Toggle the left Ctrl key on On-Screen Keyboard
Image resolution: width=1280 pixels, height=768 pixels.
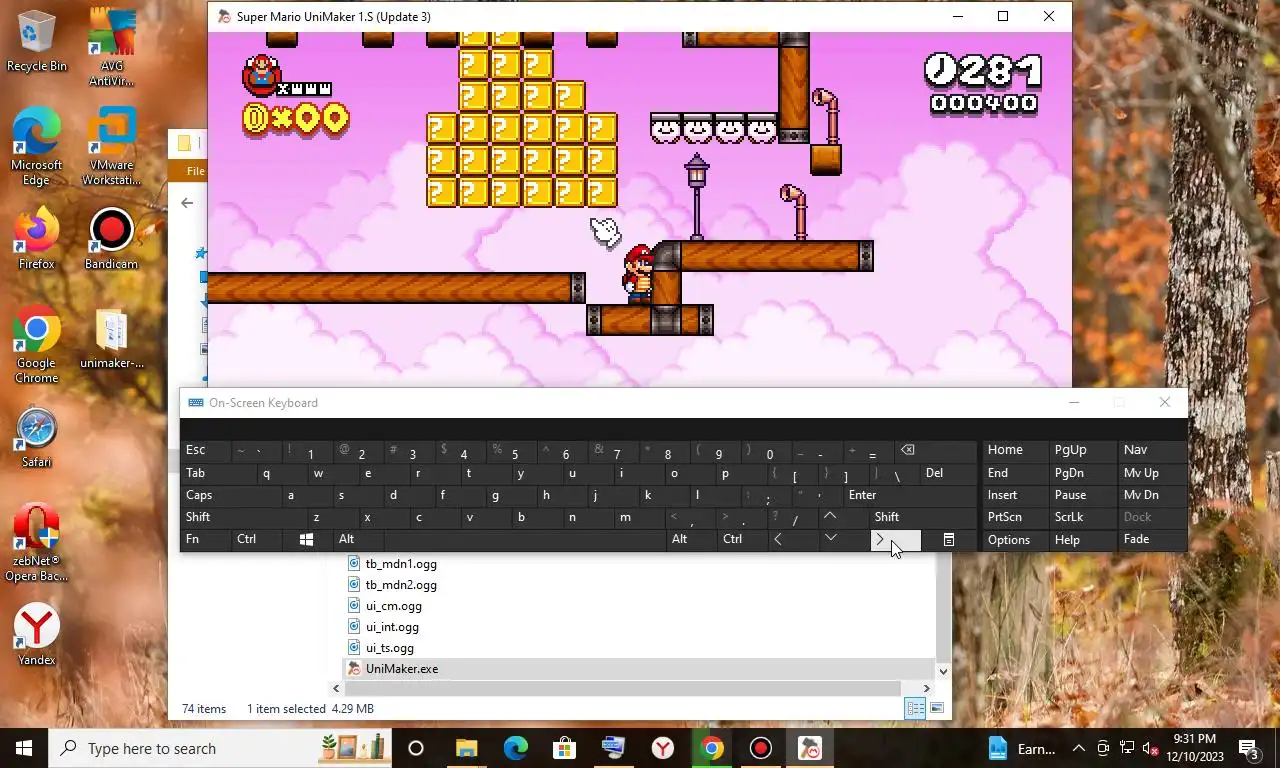(258, 539)
